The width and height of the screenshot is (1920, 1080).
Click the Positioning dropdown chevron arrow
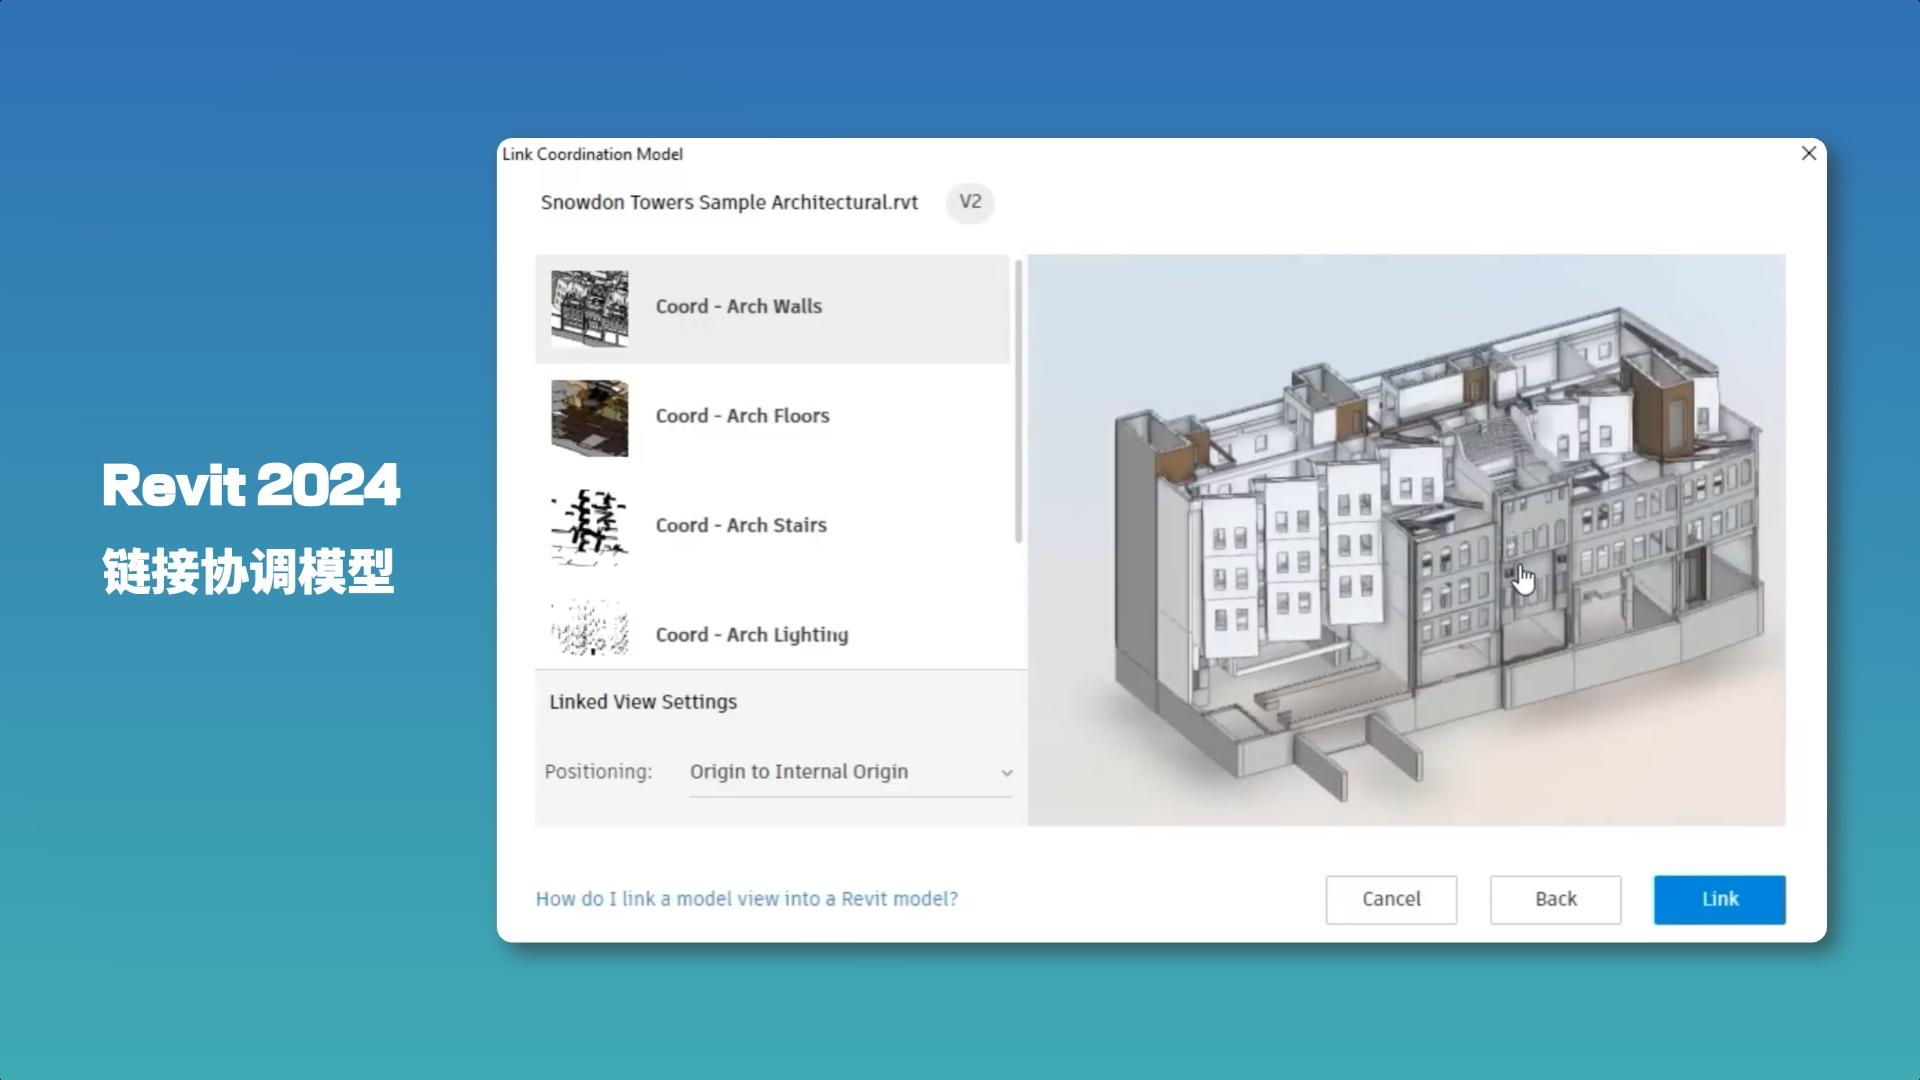(1007, 772)
